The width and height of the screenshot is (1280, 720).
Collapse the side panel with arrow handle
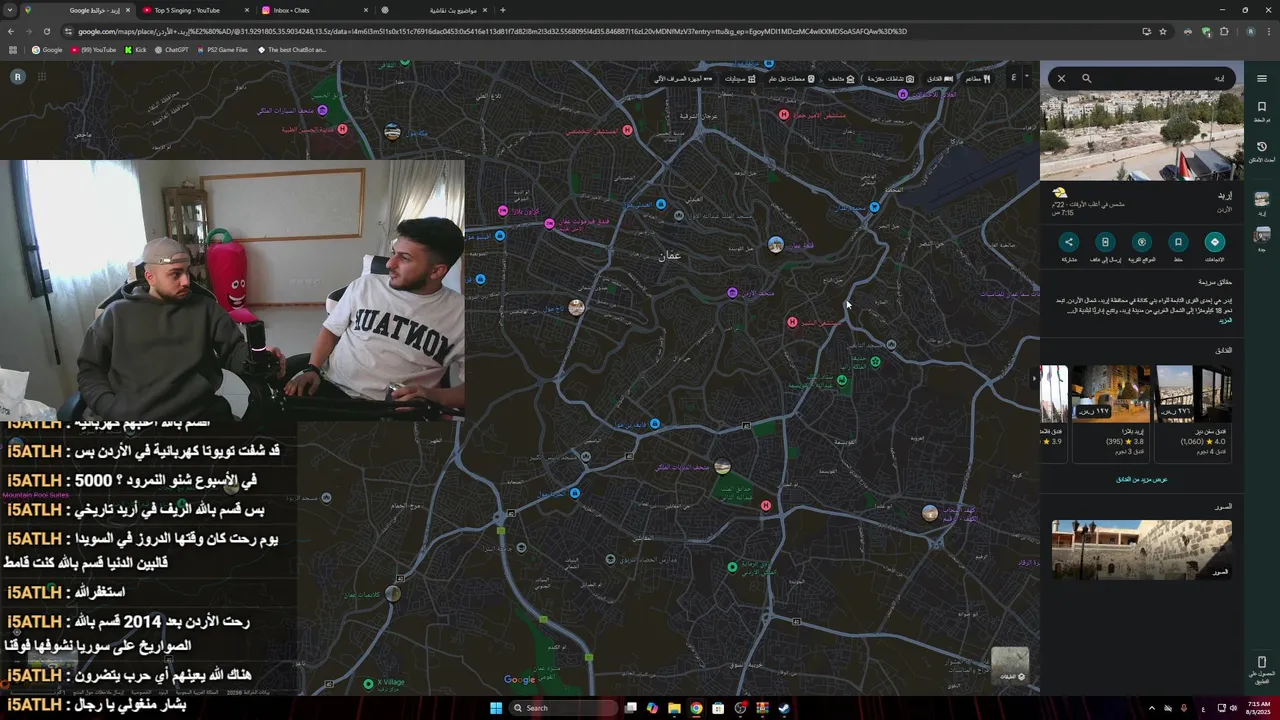pos(1035,378)
